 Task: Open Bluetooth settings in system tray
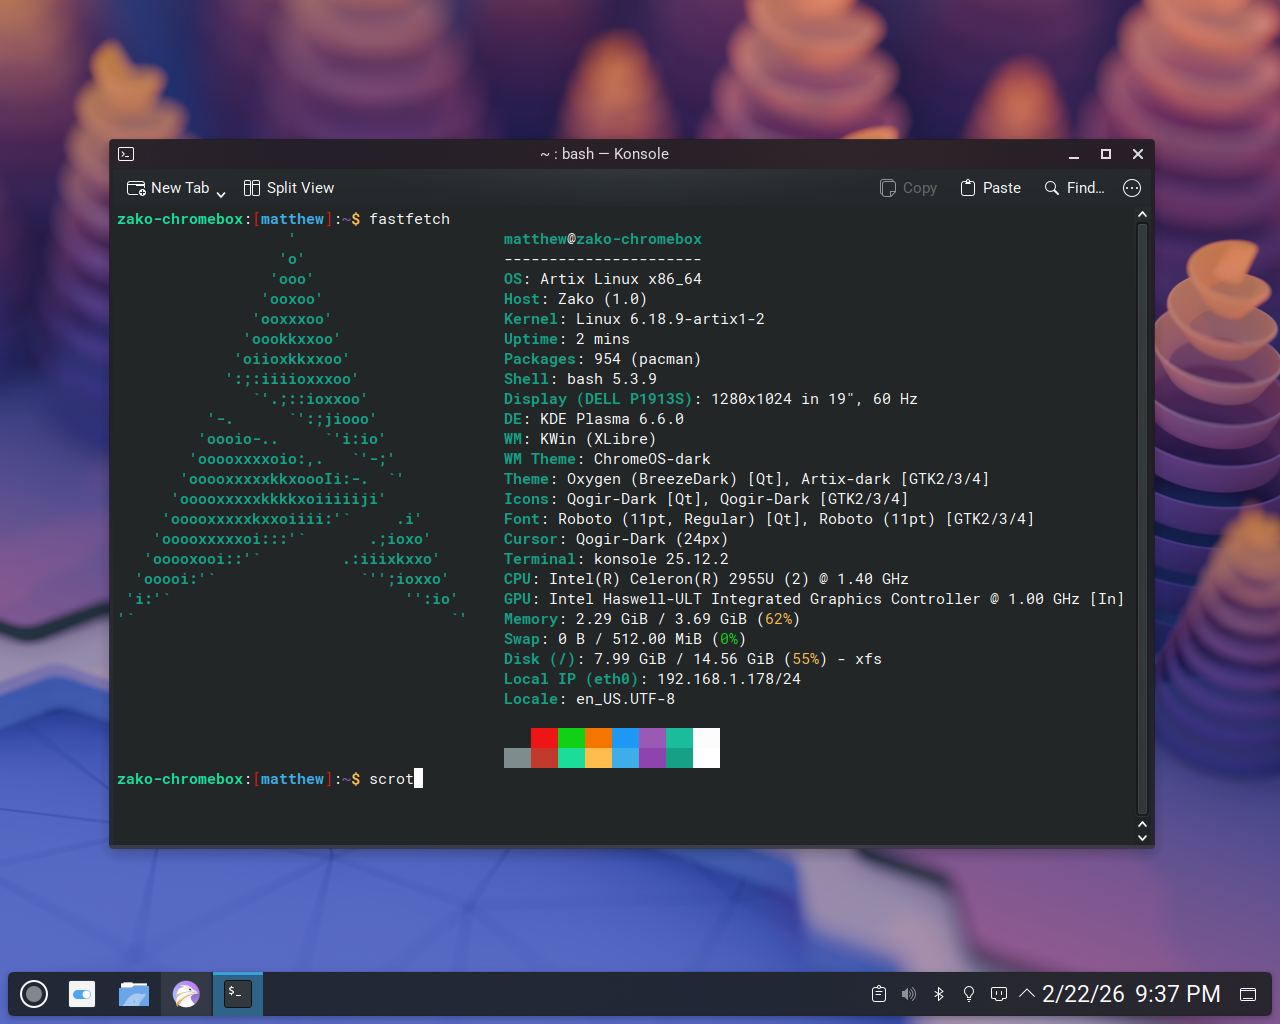(x=938, y=994)
